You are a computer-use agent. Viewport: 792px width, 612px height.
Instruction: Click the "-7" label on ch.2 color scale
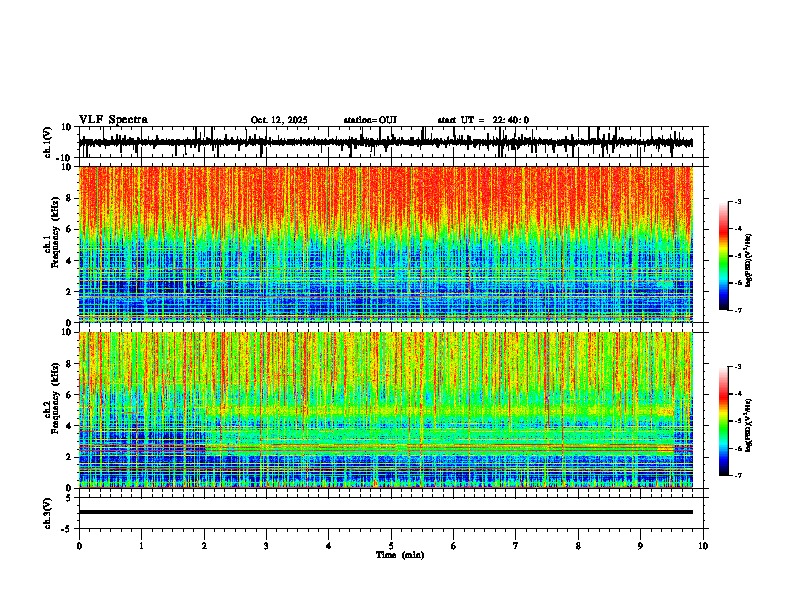point(737,475)
